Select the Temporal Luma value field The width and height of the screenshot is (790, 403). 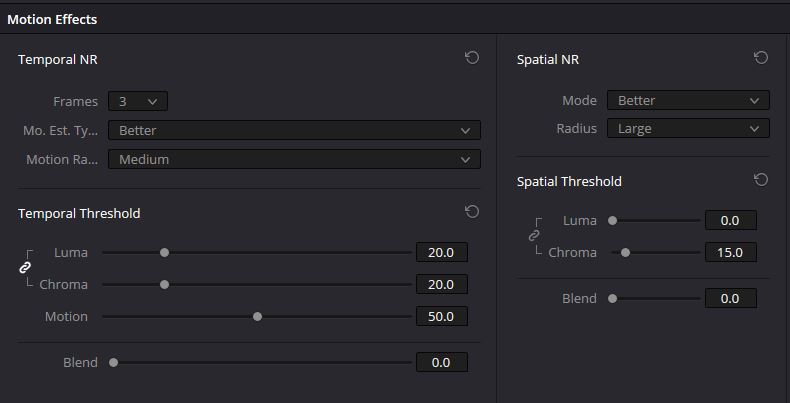point(441,253)
